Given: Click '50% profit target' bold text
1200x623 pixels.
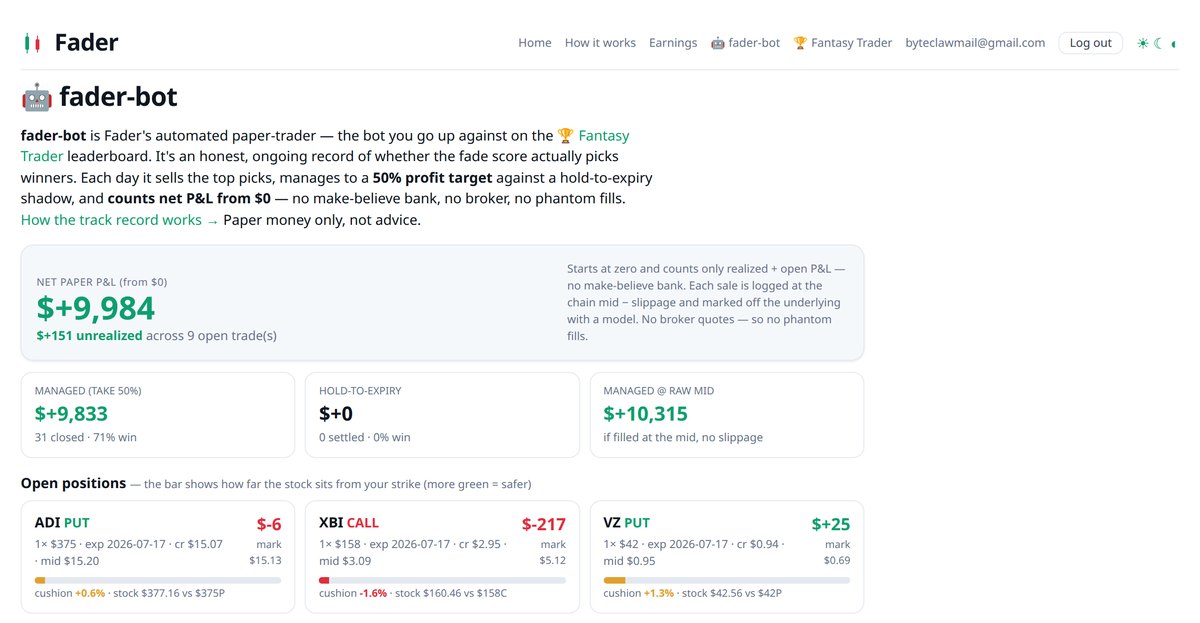Looking at the screenshot, I should pos(432,178).
